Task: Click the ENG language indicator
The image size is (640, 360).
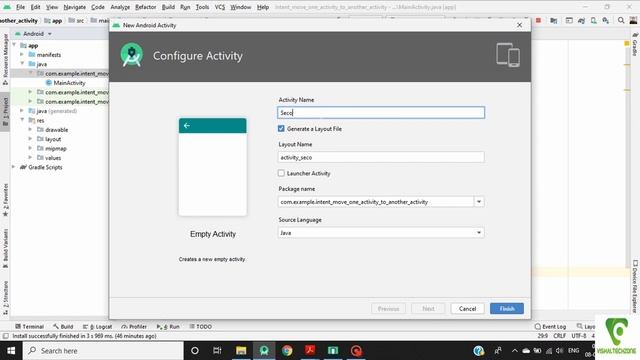Action: (x=573, y=351)
